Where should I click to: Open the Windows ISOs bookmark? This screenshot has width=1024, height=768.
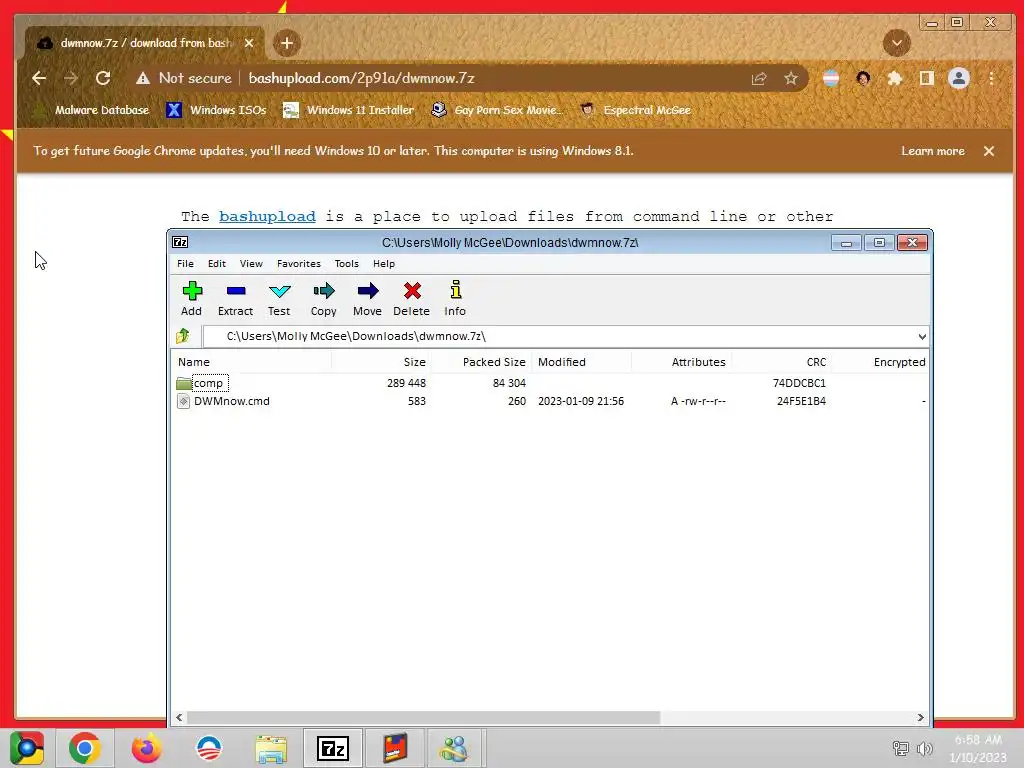216,110
